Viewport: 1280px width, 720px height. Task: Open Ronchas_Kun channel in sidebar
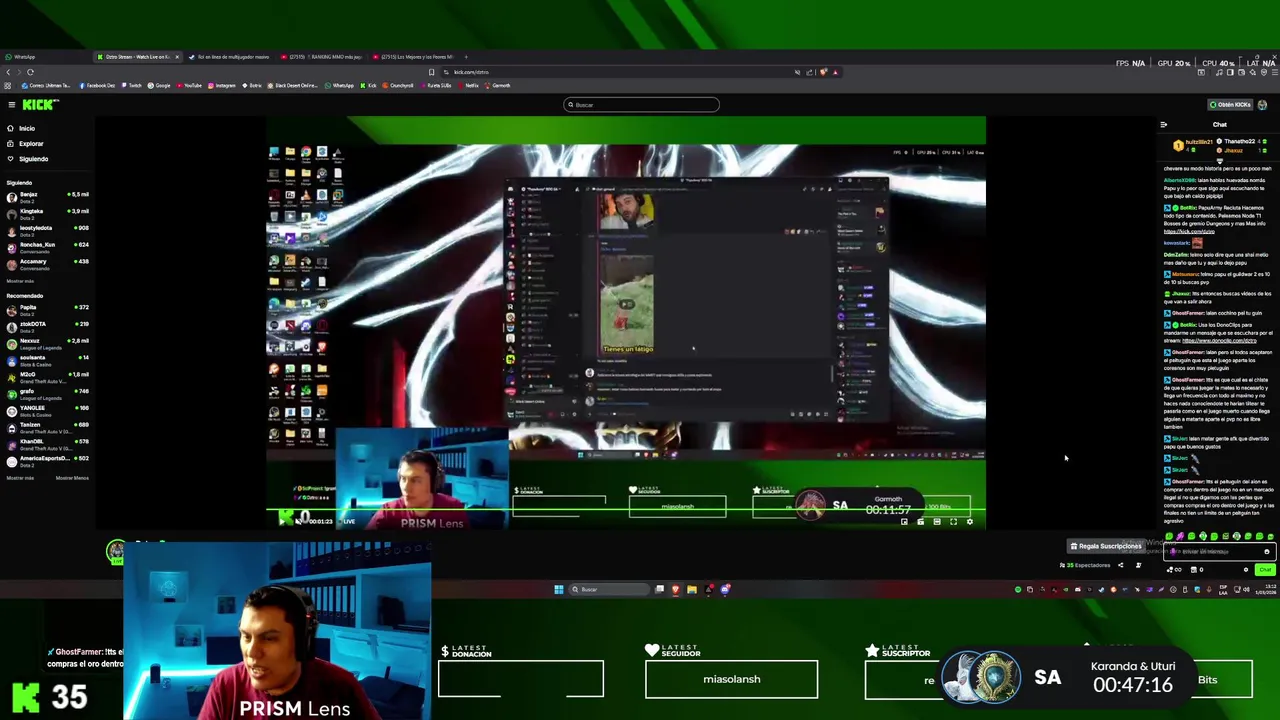pyautogui.click(x=48, y=246)
